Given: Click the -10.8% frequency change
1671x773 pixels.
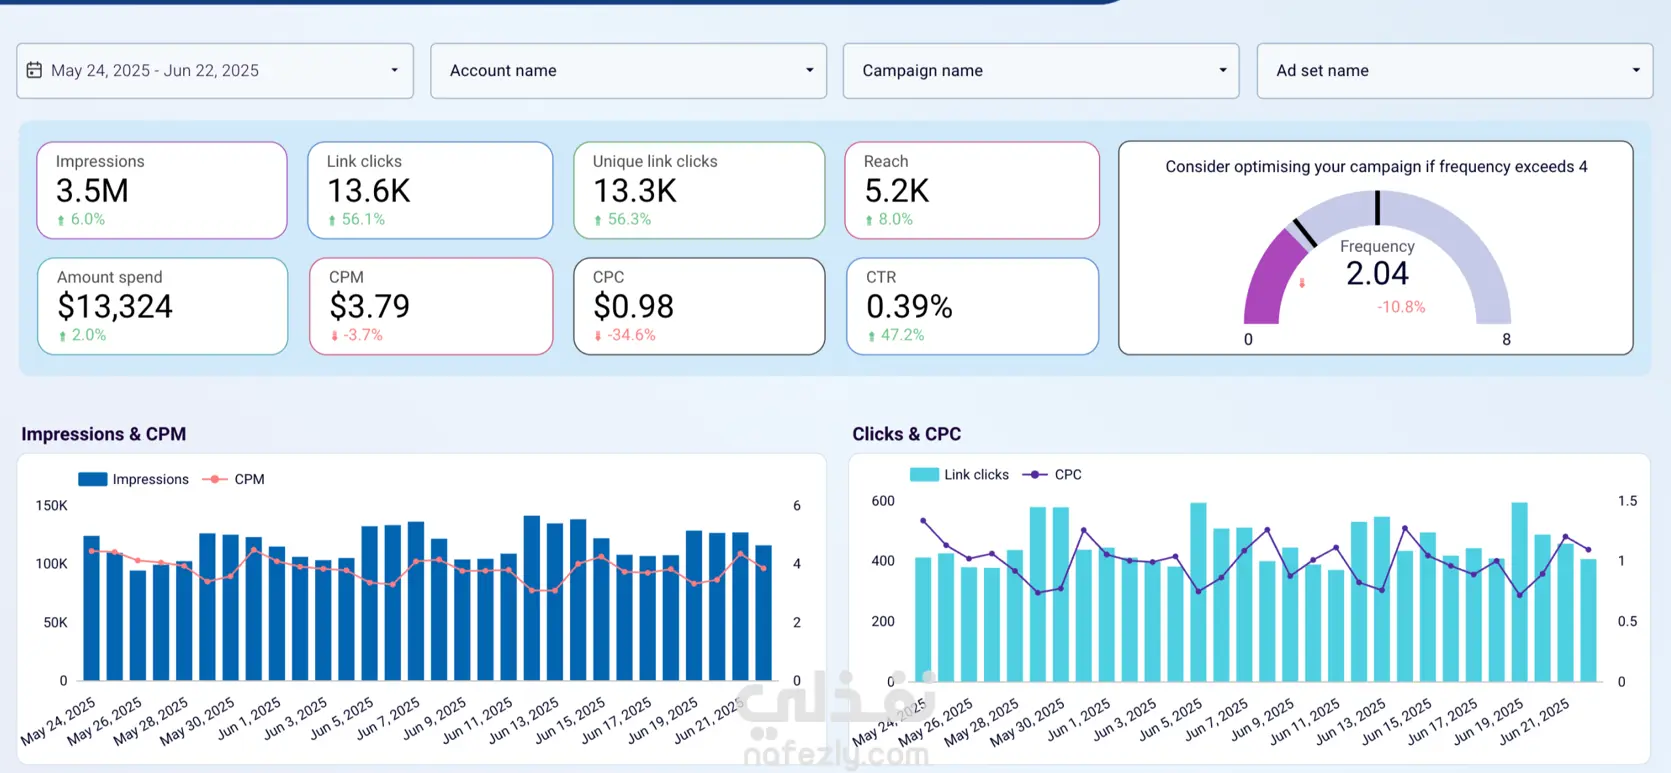Looking at the screenshot, I should tap(1401, 307).
